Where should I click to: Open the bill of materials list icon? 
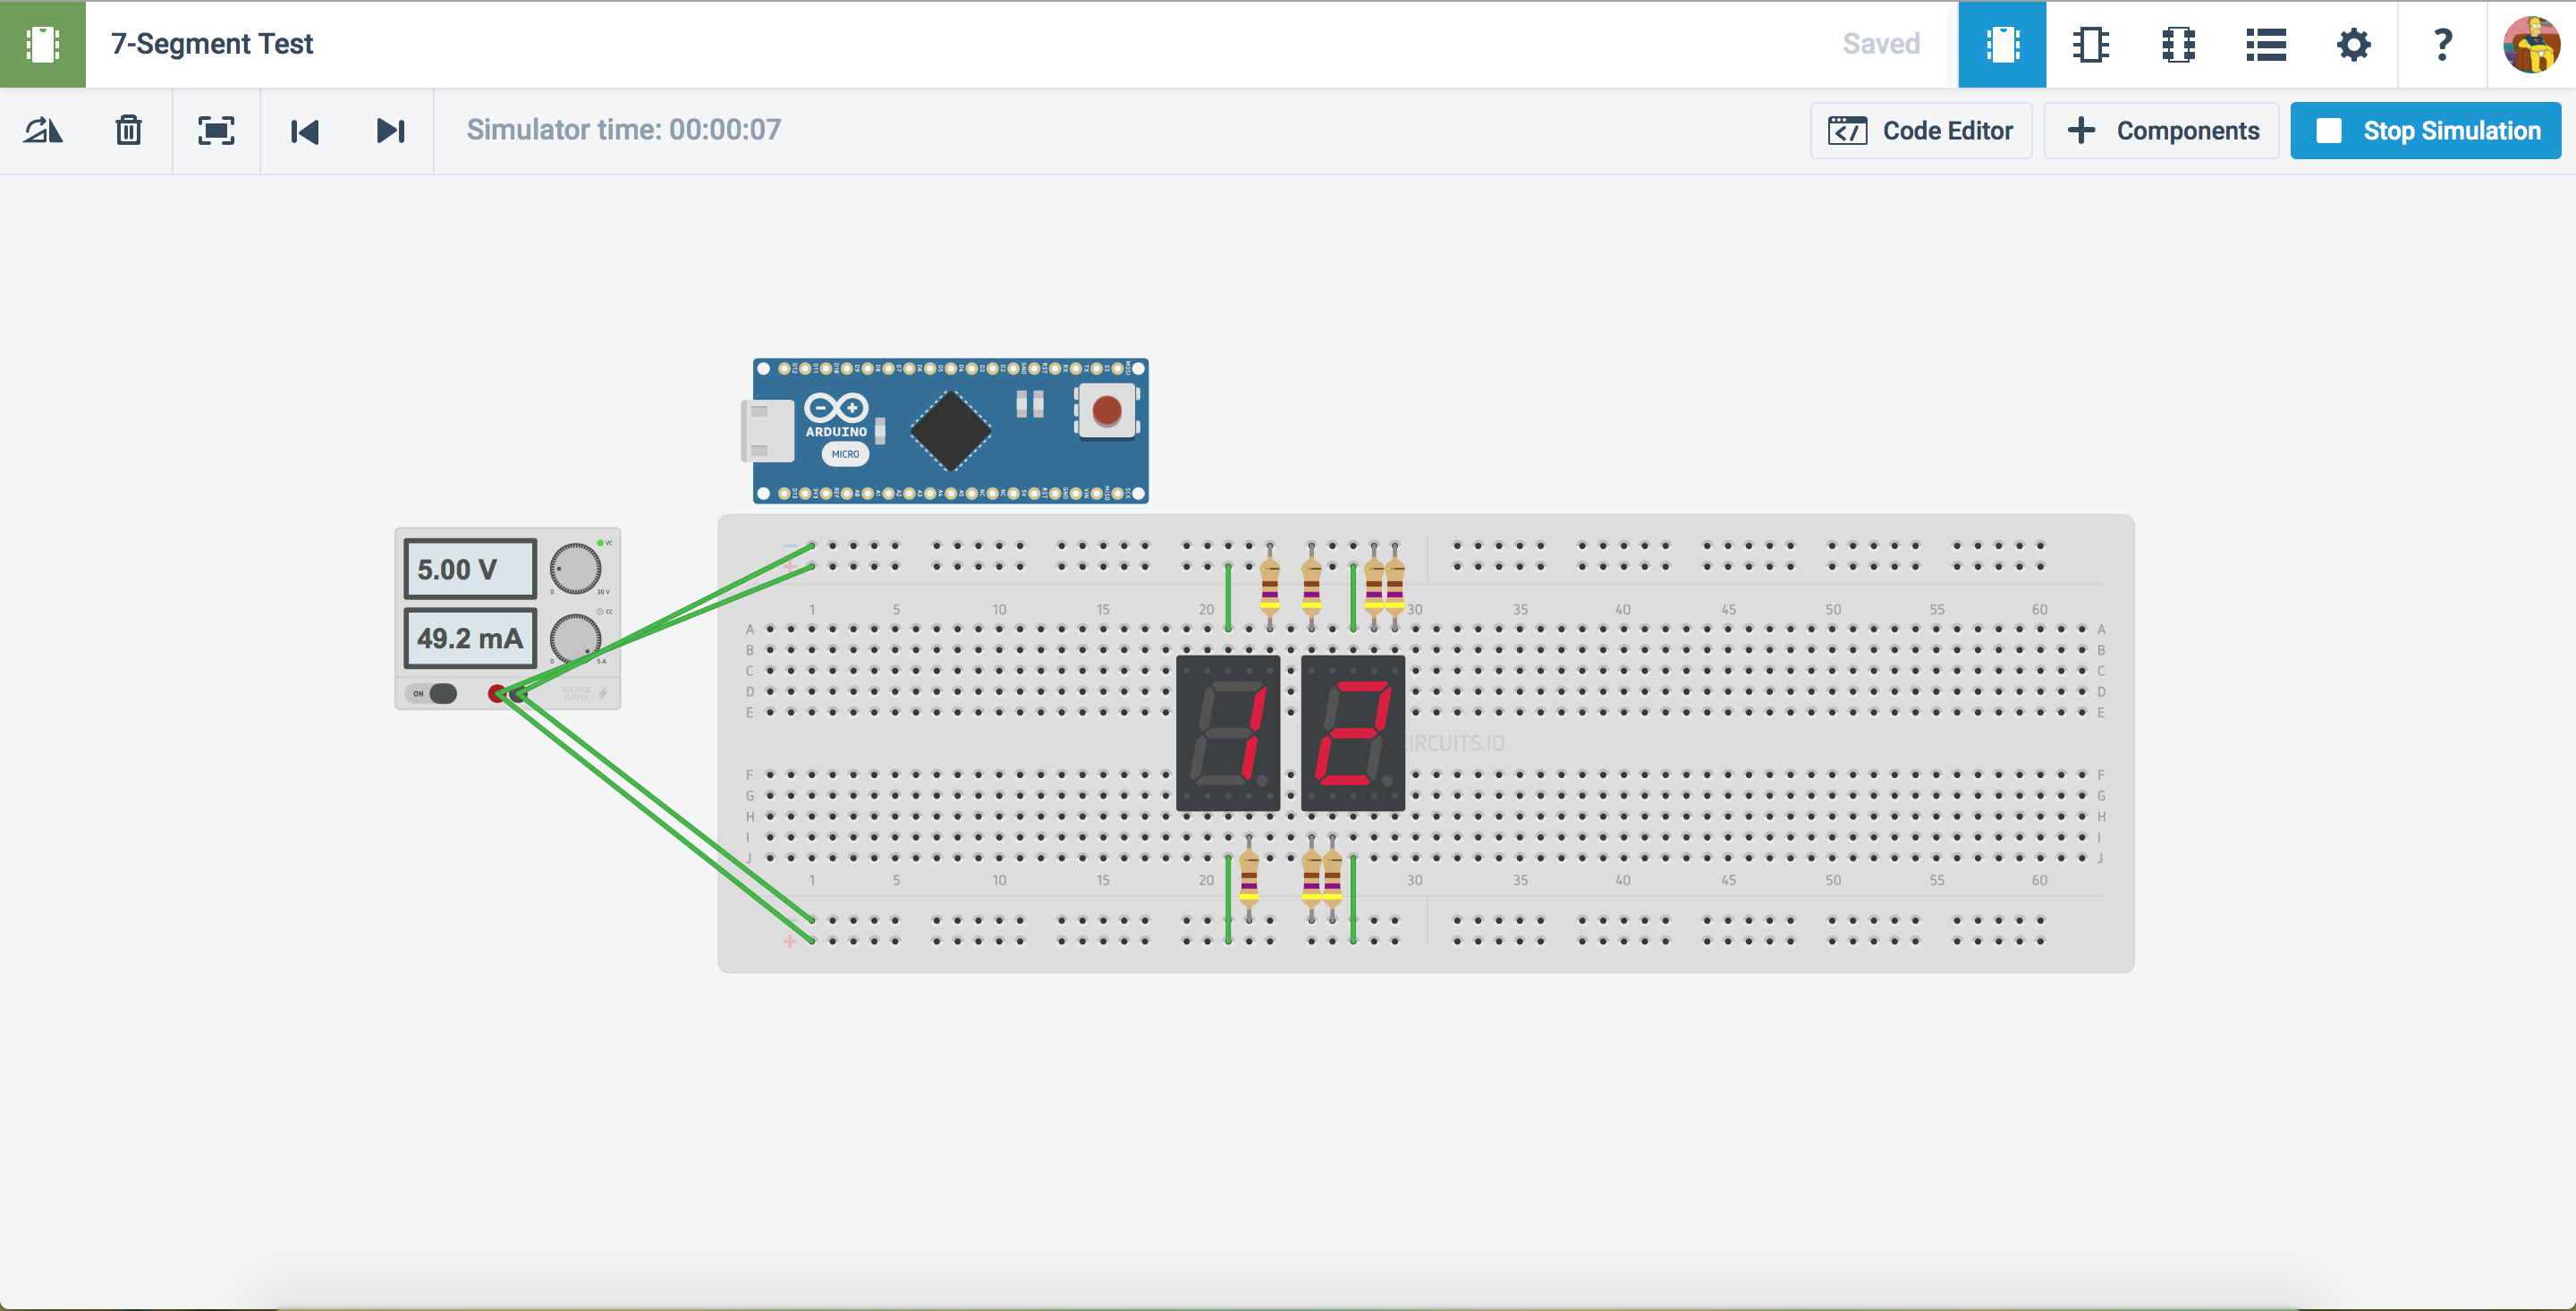coord(2265,45)
